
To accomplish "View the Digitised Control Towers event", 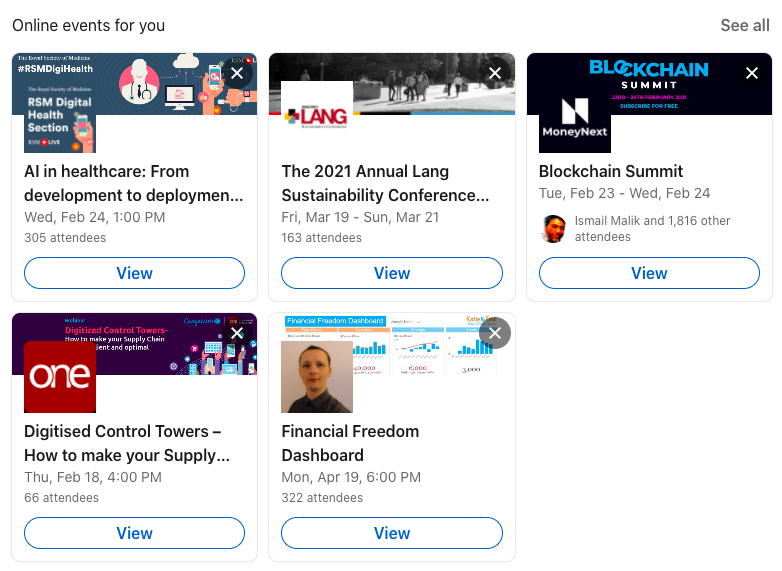I will [x=134, y=533].
